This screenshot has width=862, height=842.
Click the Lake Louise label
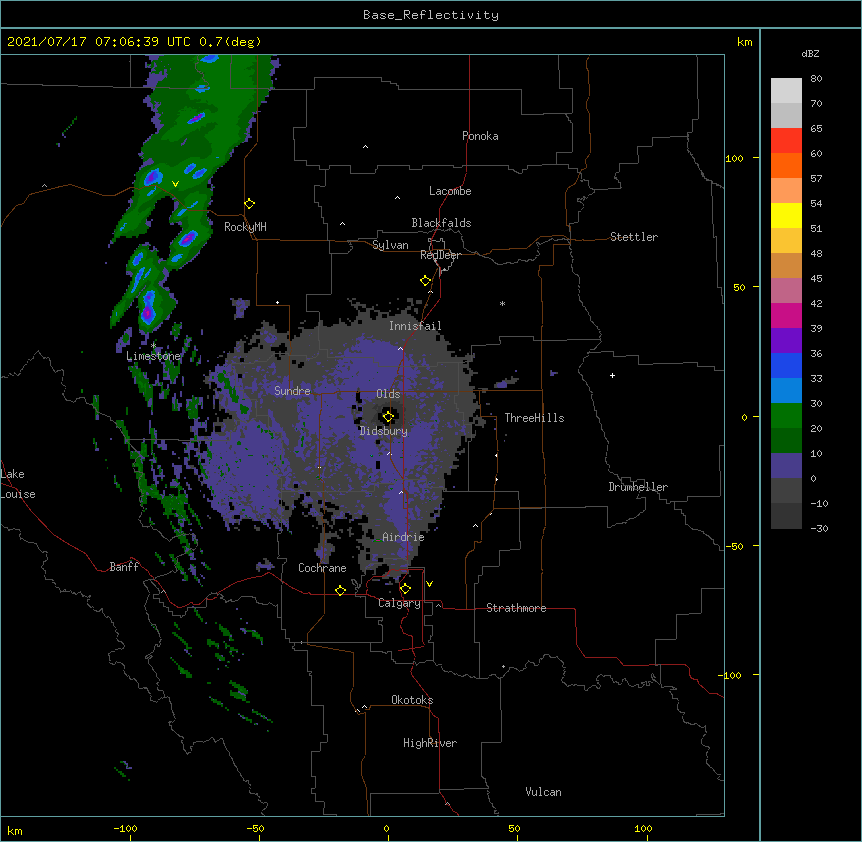(18, 484)
